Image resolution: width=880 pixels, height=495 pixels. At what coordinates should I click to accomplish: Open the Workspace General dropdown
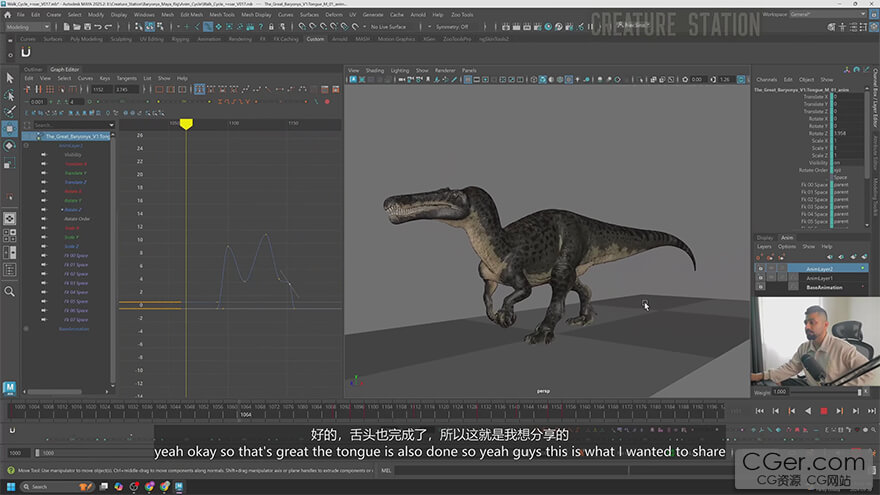coord(827,15)
